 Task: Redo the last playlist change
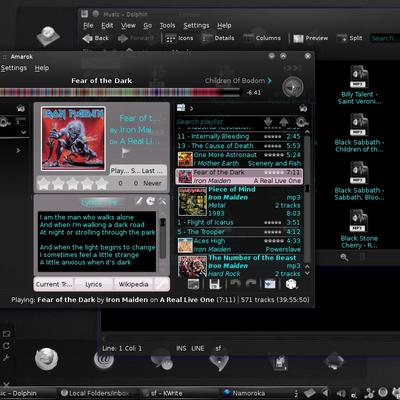point(251,284)
